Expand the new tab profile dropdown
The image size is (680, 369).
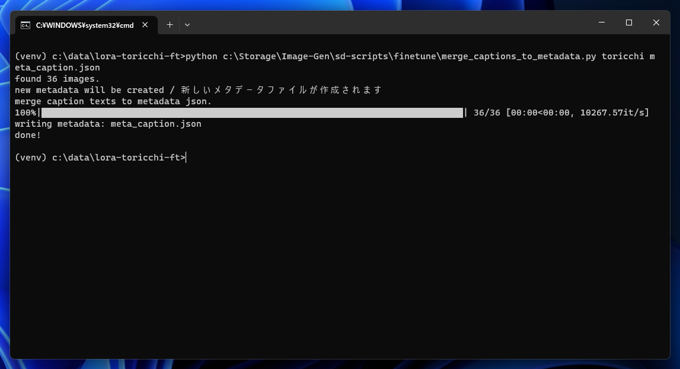[187, 25]
